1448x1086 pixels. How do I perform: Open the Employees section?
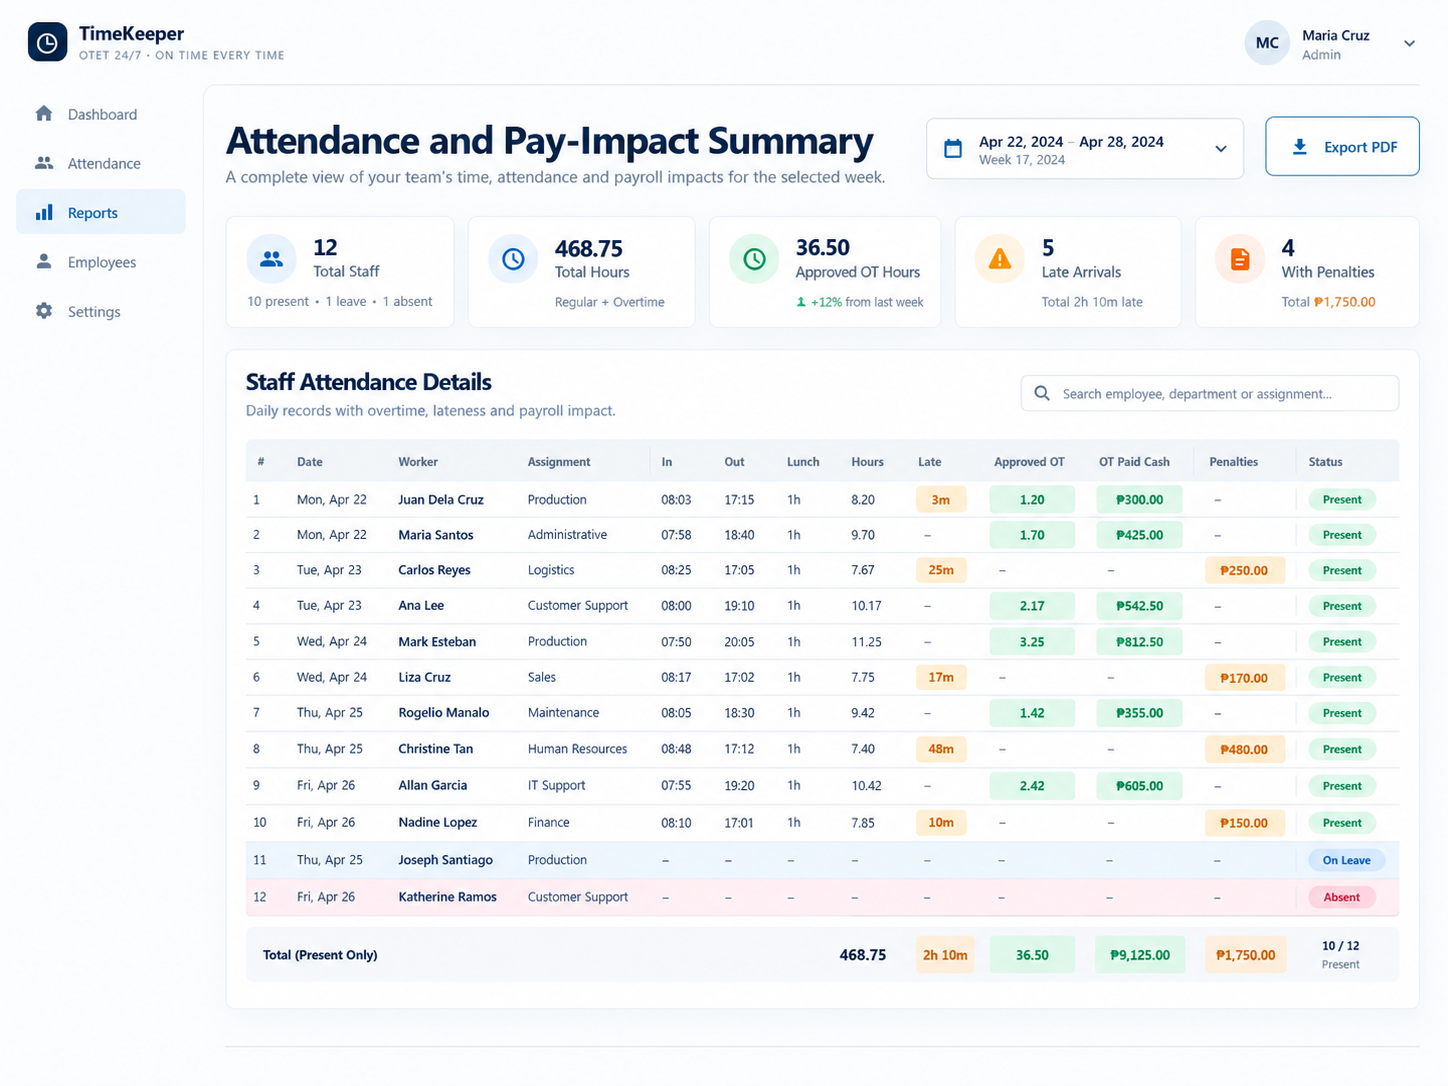point(101,261)
